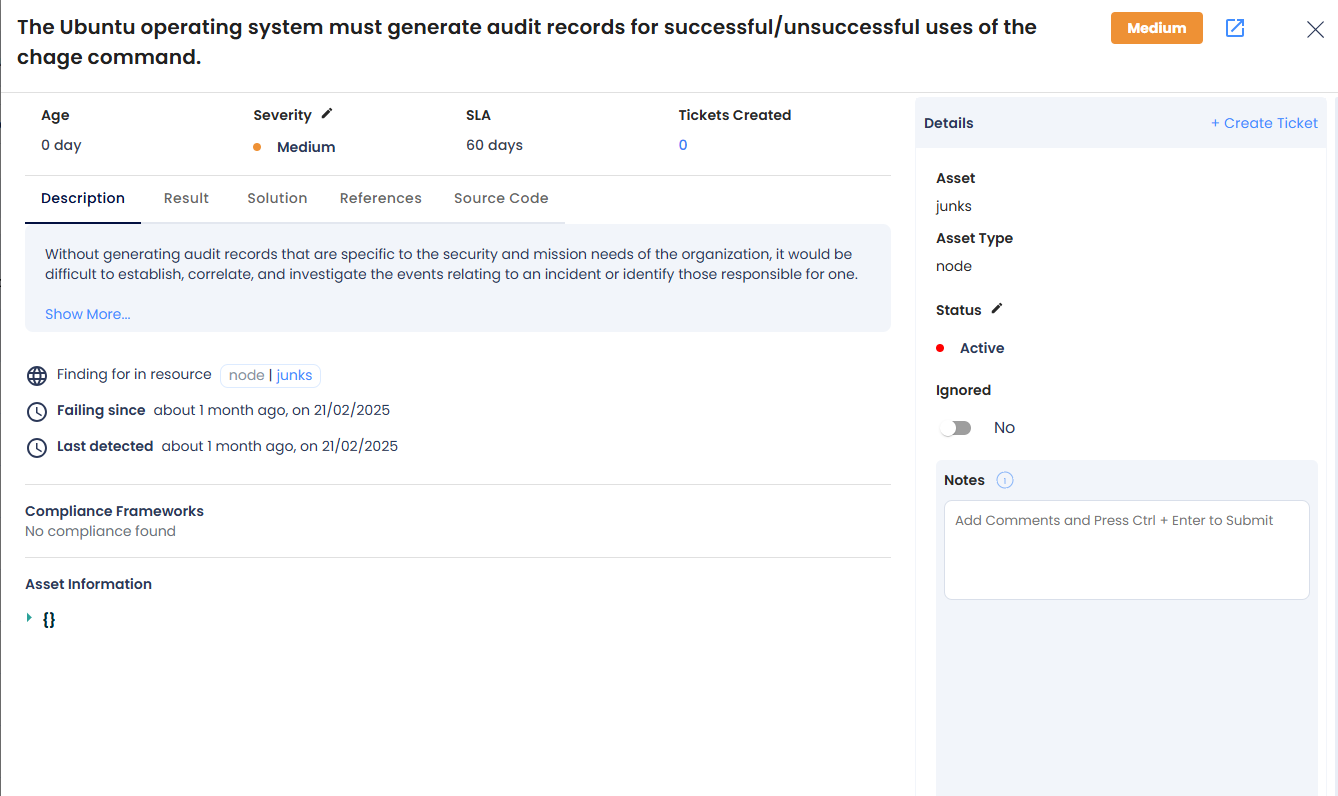Open finding in new window icon
The height and width of the screenshot is (796, 1338).
1235,28
